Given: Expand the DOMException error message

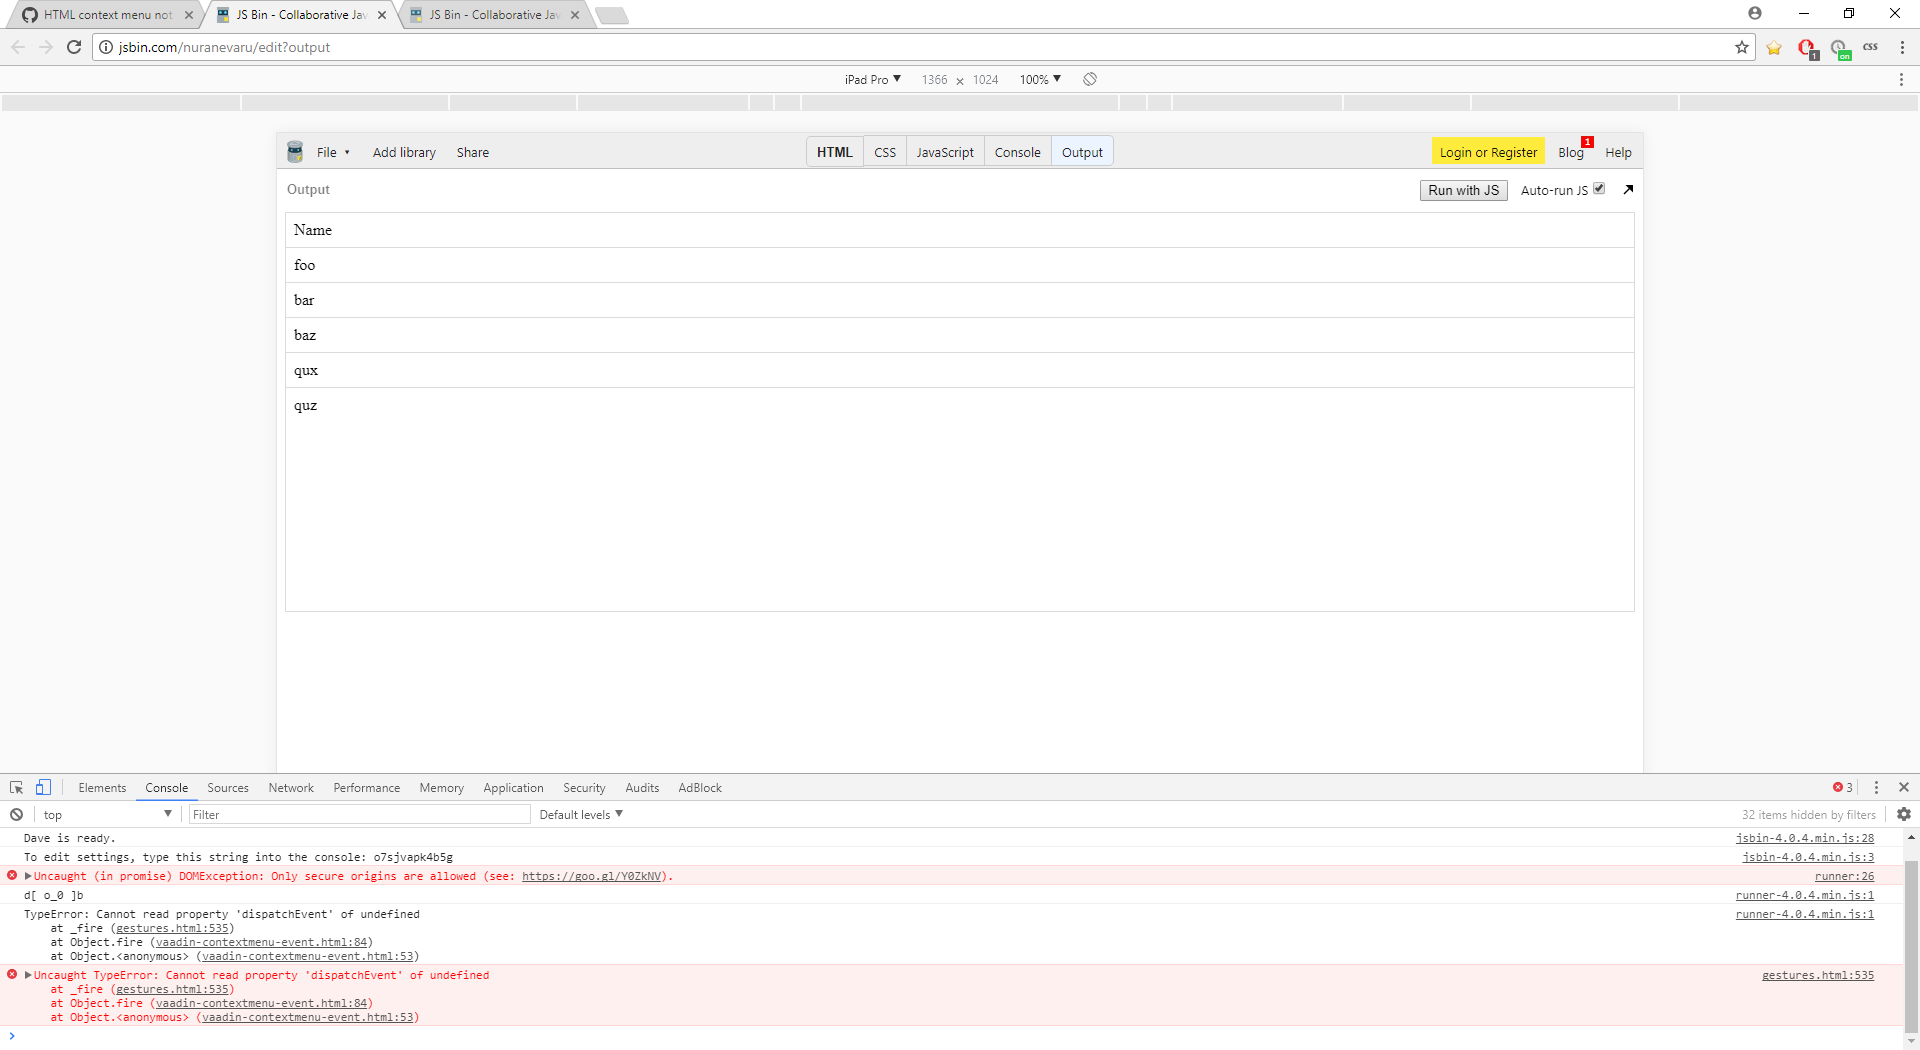Looking at the screenshot, I should pos(29,876).
